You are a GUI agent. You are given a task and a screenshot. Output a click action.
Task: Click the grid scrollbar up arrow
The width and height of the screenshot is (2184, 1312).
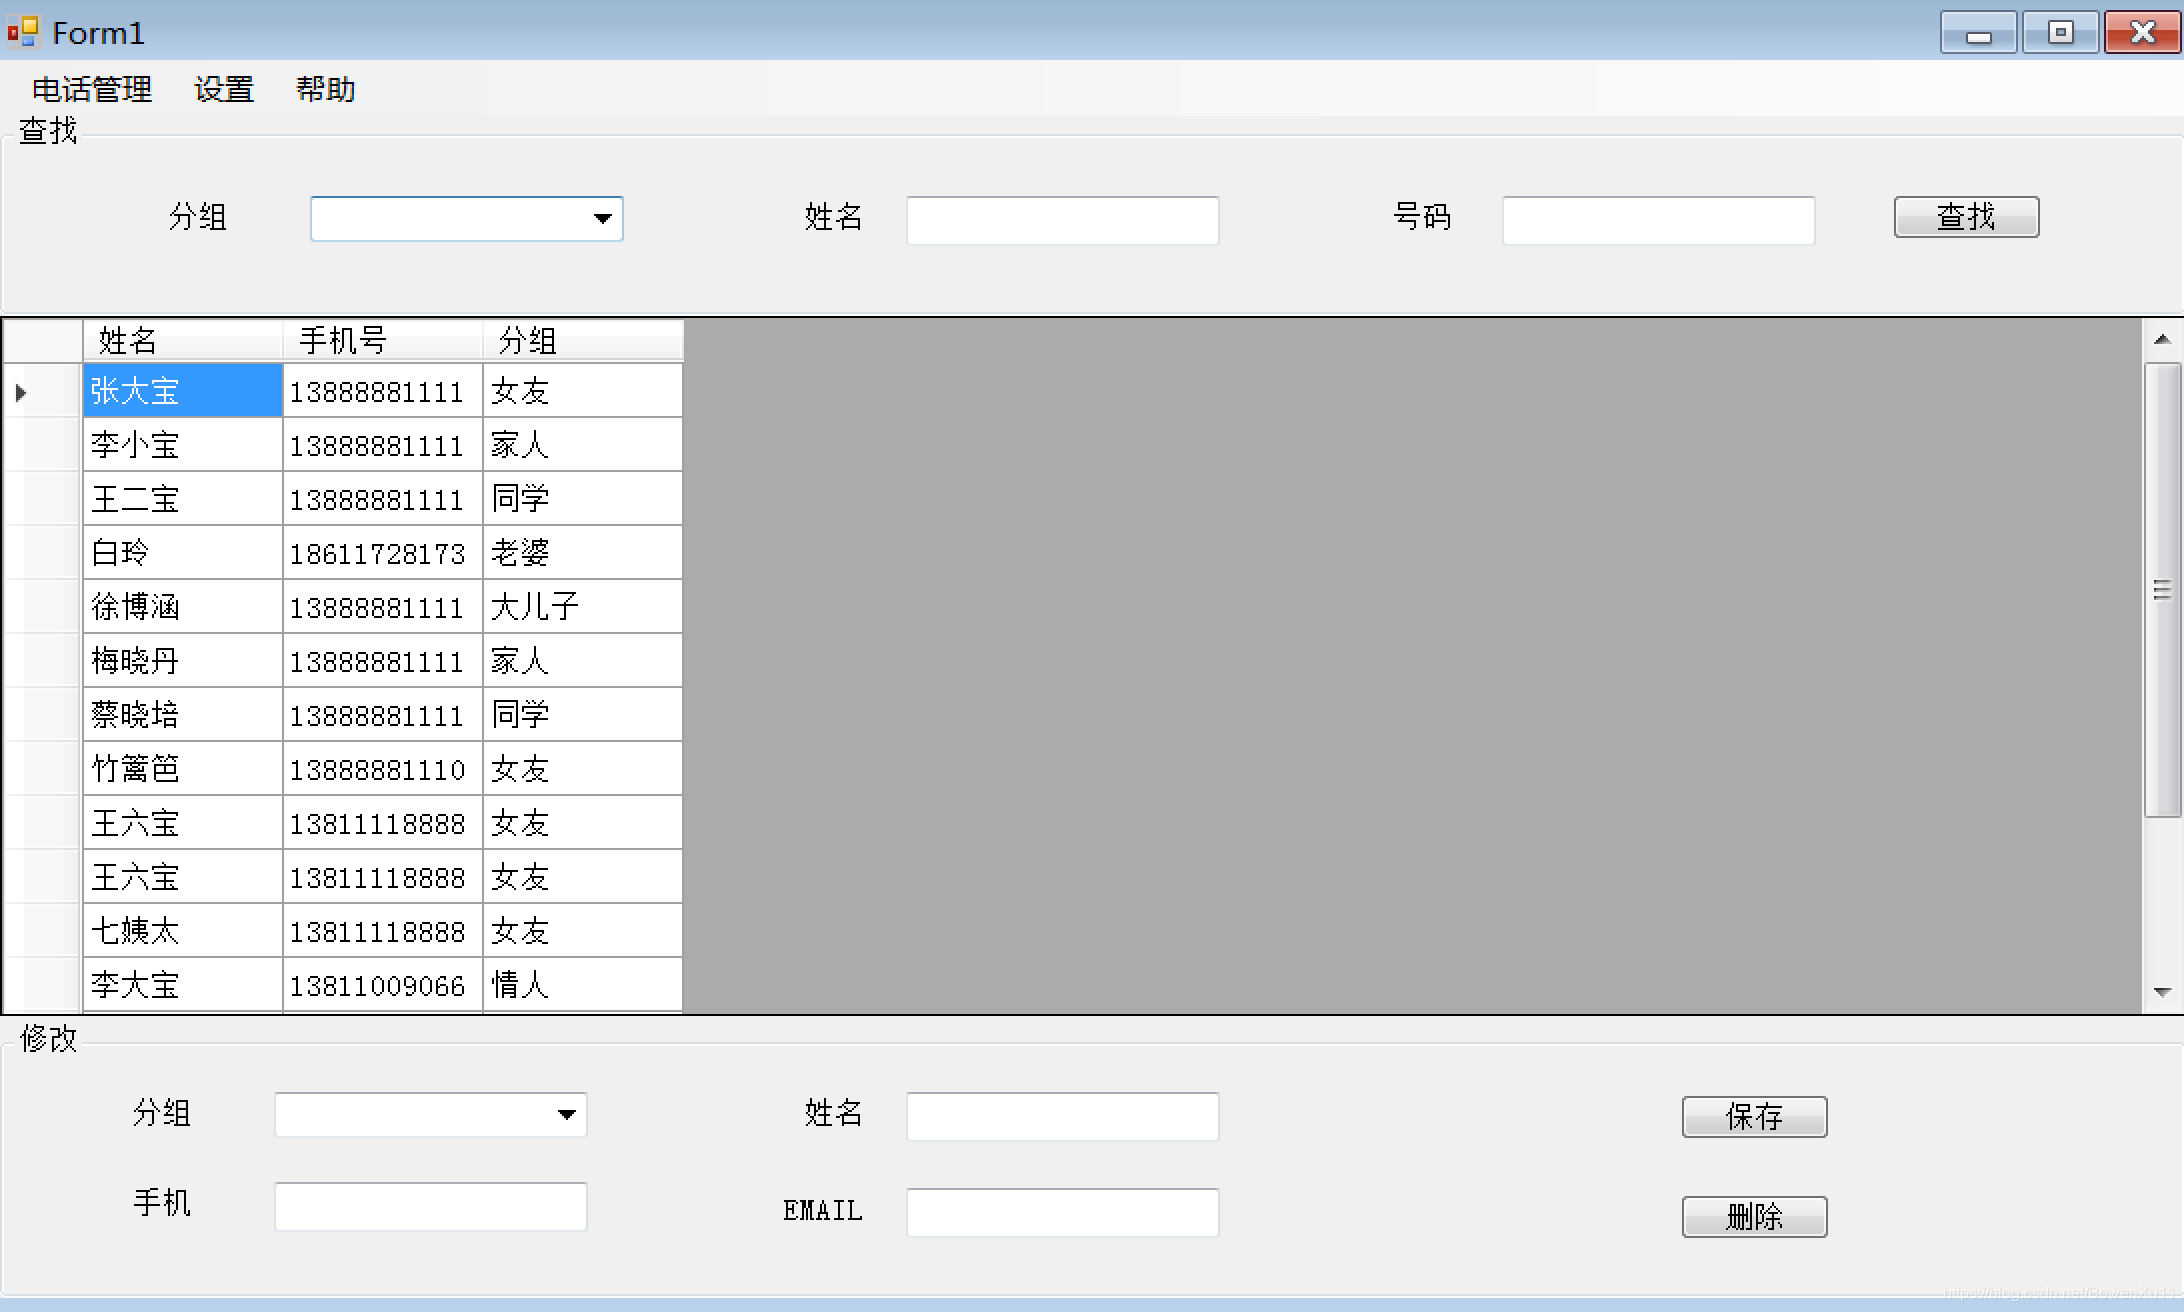click(x=2162, y=340)
